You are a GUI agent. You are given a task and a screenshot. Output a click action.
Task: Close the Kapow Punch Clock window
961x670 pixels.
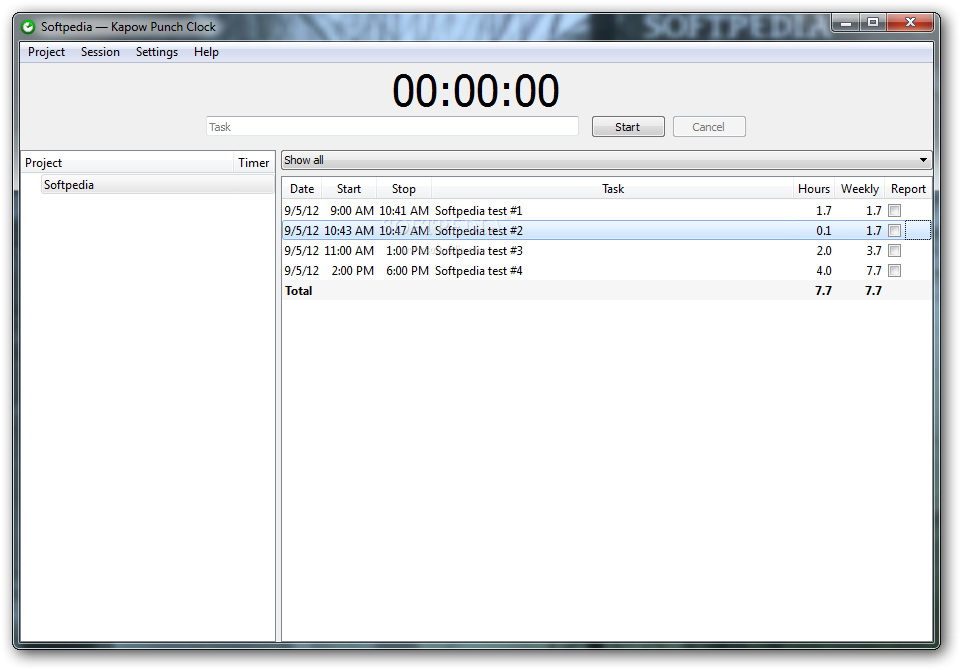click(x=910, y=23)
